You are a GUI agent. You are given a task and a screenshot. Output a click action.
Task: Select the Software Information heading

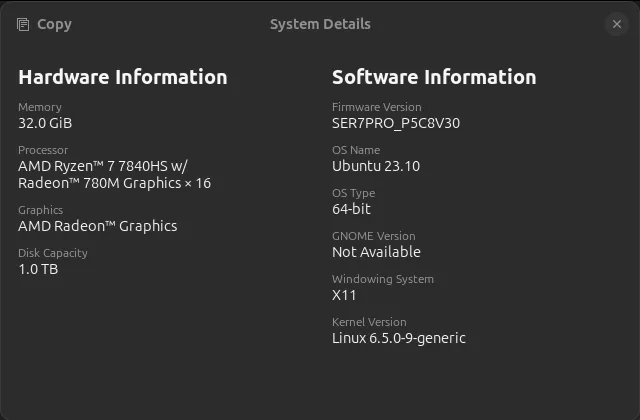434,77
